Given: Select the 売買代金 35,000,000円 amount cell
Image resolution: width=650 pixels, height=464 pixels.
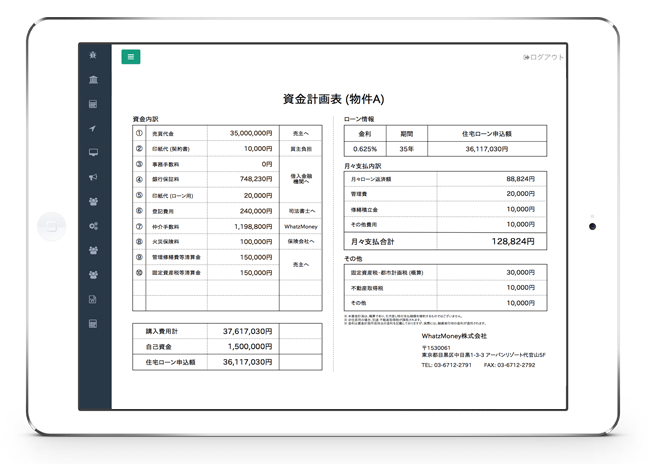Looking at the screenshot, I should pyautogui.click(x=242, y=133).
